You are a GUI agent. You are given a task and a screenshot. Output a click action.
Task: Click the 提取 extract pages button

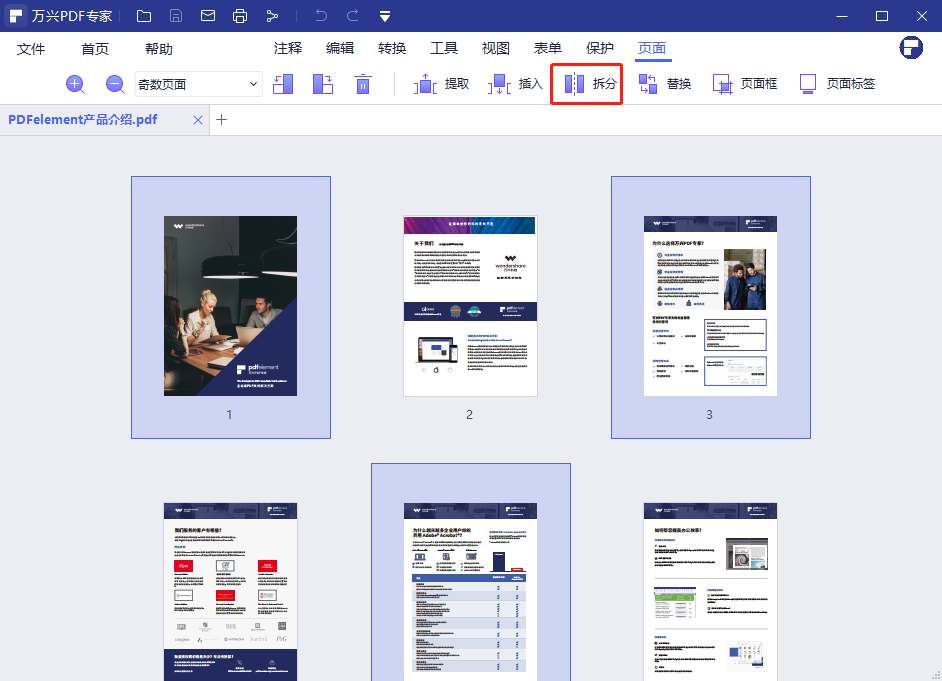(442, 84)
